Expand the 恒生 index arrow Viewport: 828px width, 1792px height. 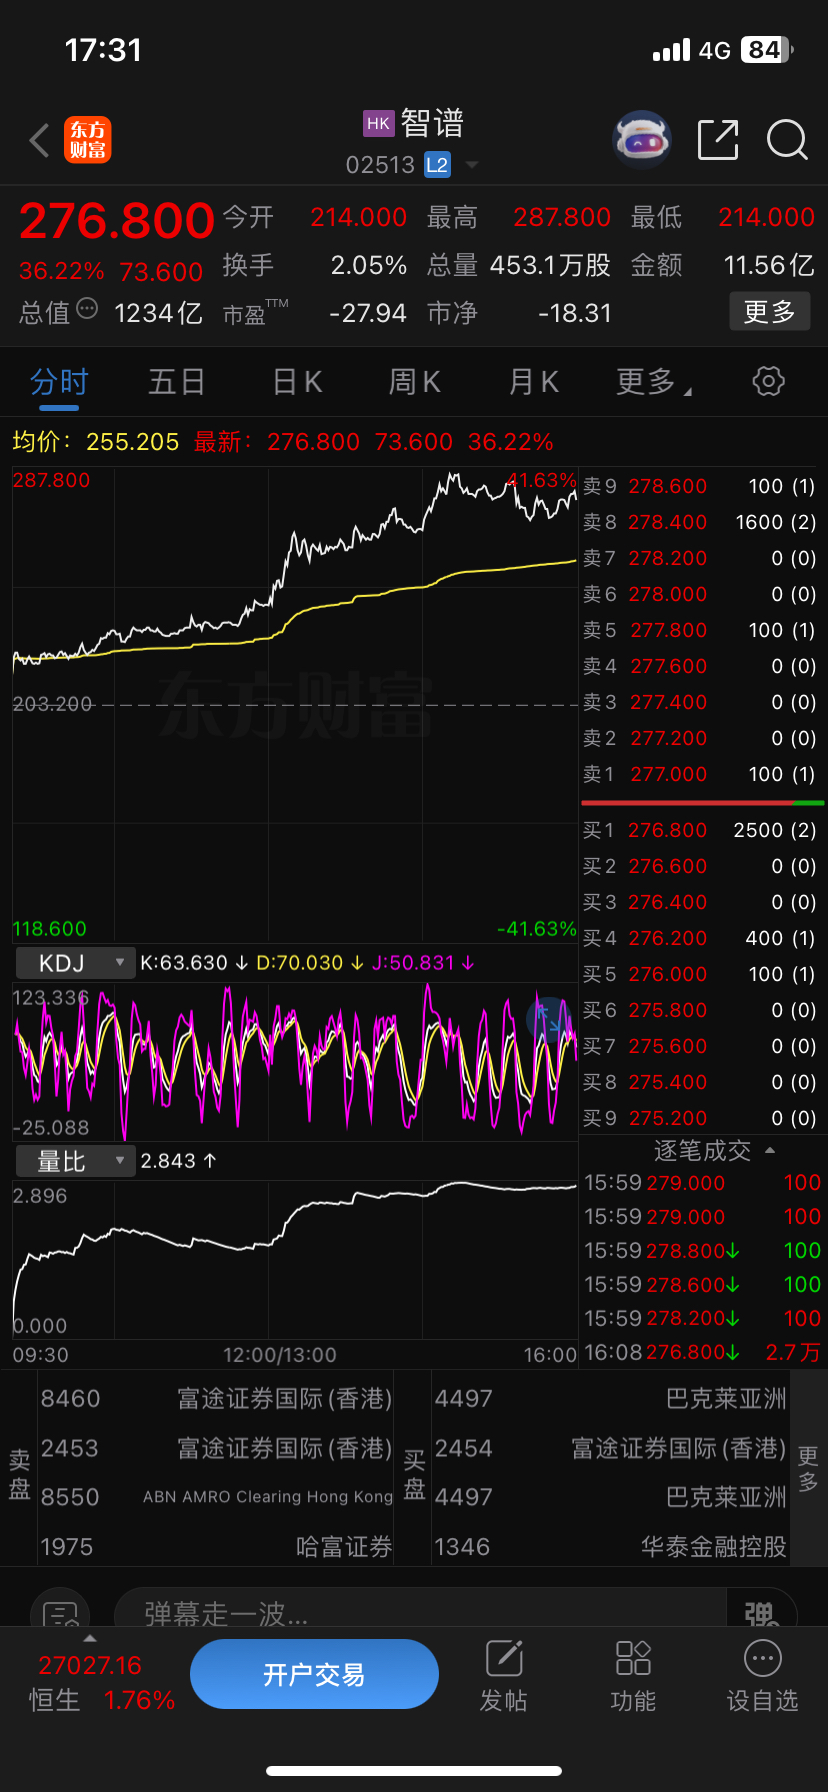click(x=90, y=1638)
